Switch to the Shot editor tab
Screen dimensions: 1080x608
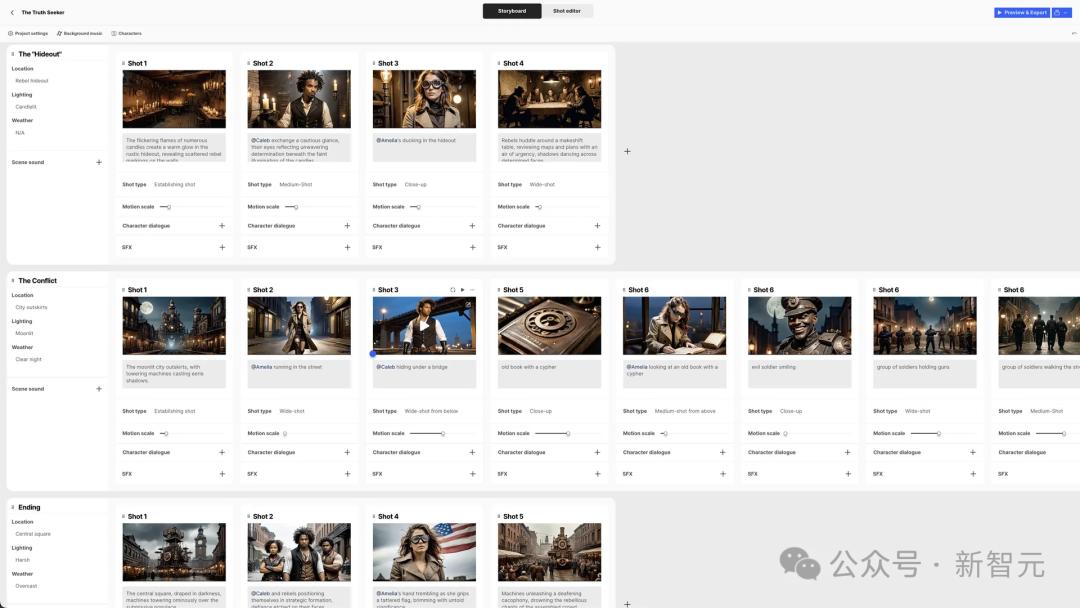tap(567, 11)
